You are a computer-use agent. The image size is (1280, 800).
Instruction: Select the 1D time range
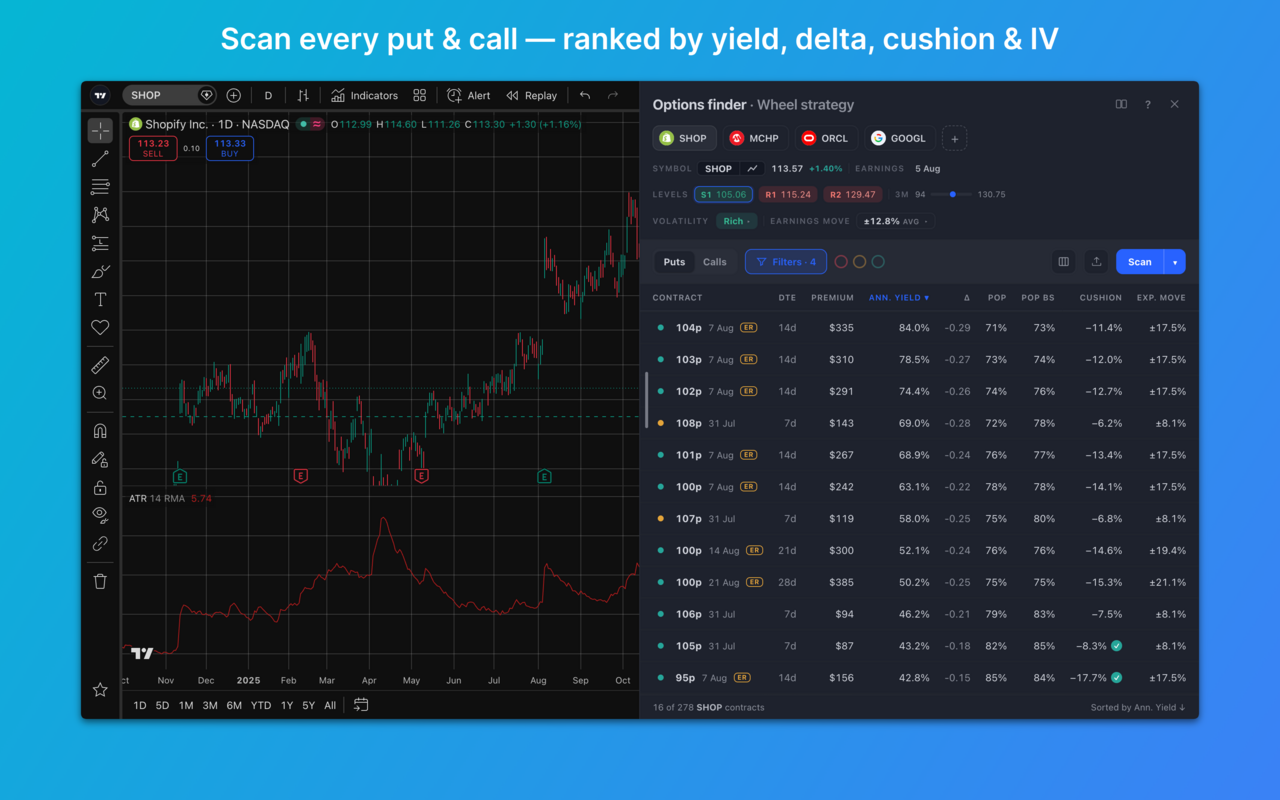coord(140,705)
